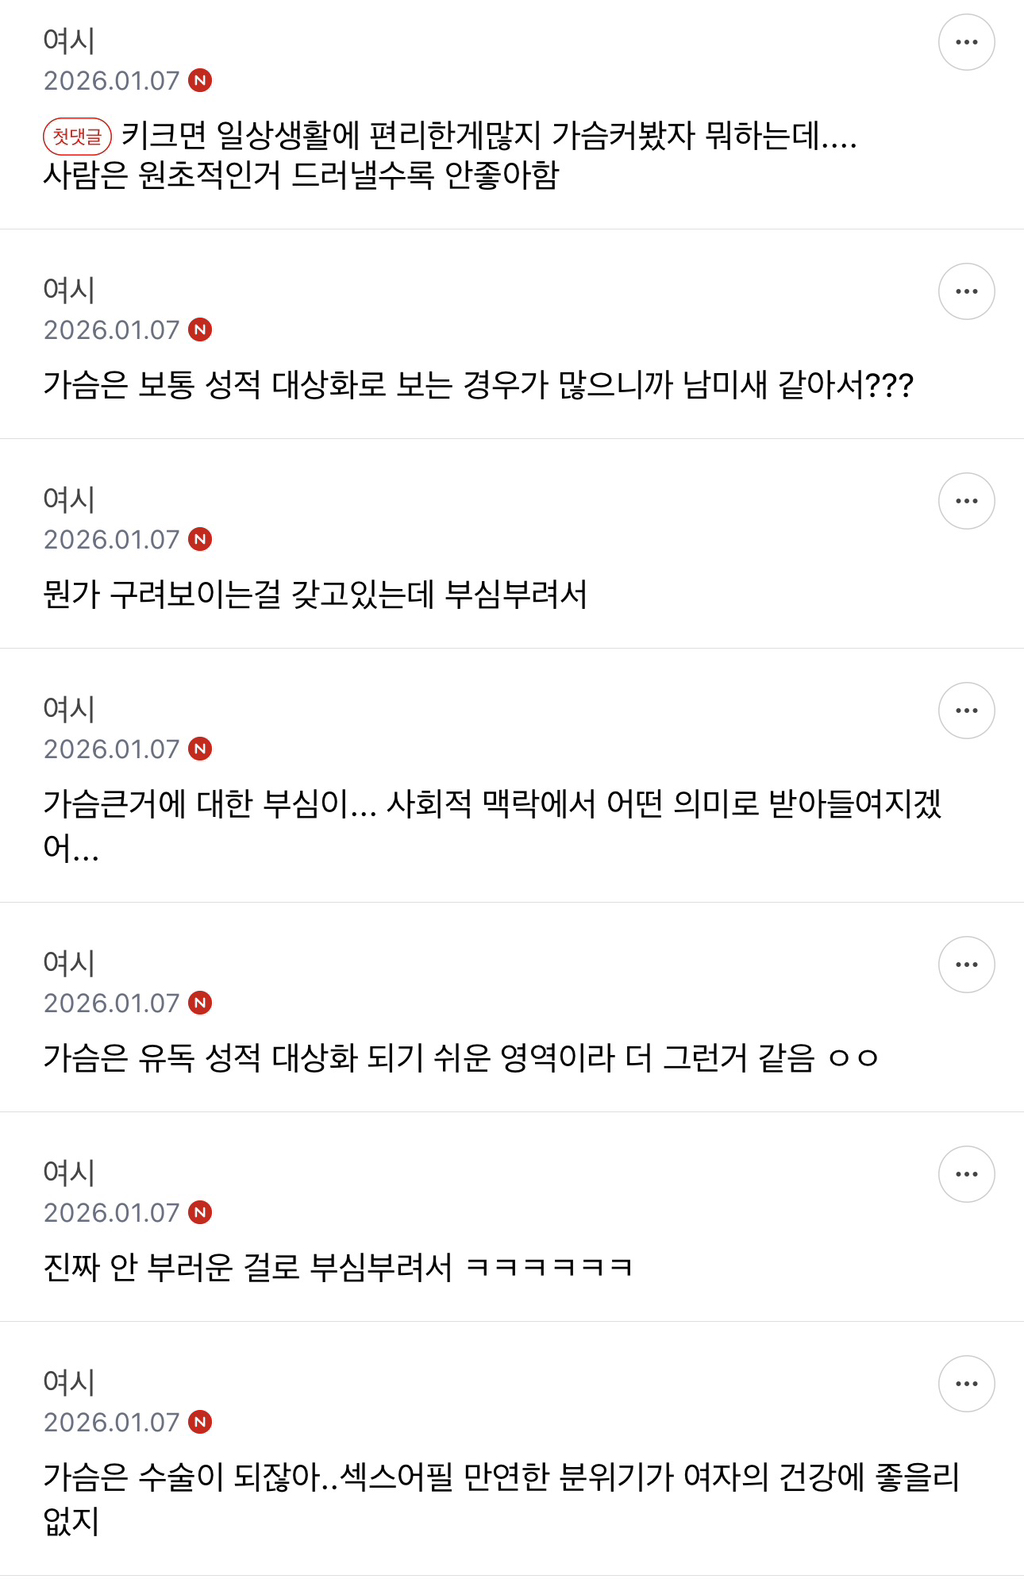The height and width of the screenshot is (1583, 1024).
Task: Click the comment text 뭔가 구려보이는걸 갖고있는데
Action: point(315,595)
